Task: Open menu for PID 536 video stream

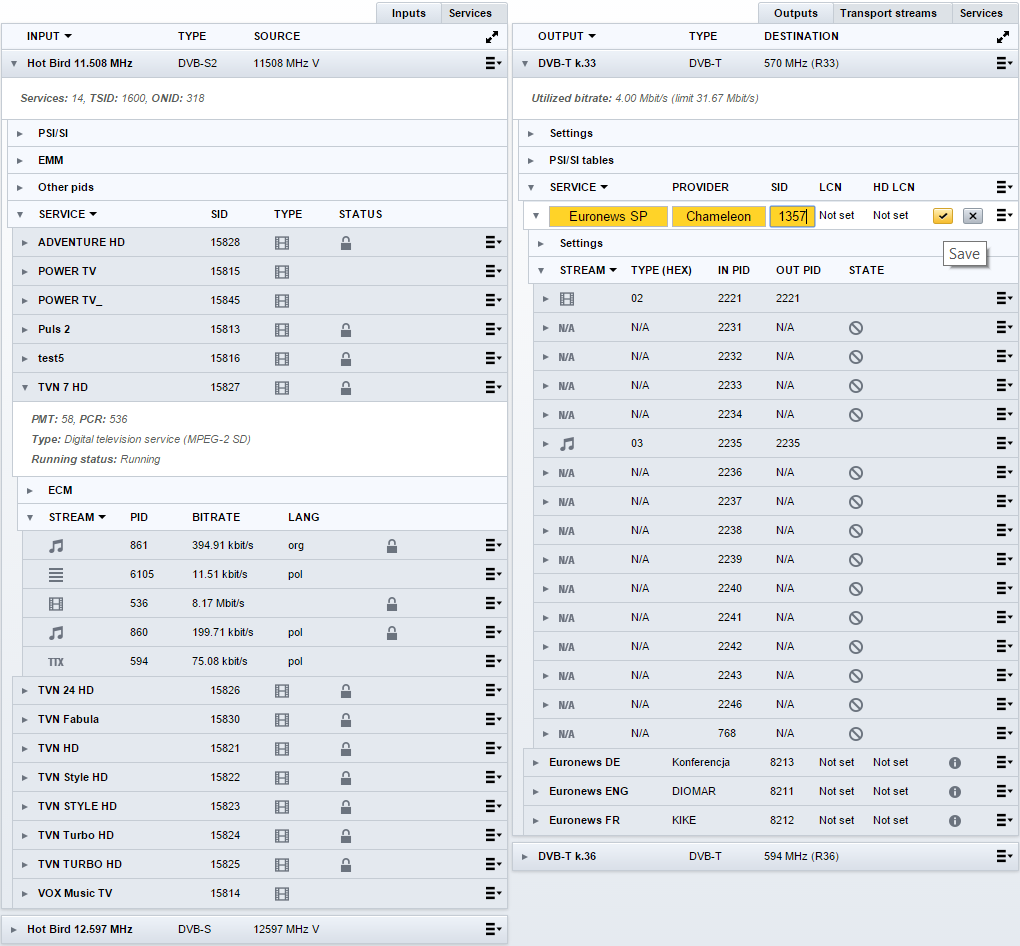Action: [493, 603]
